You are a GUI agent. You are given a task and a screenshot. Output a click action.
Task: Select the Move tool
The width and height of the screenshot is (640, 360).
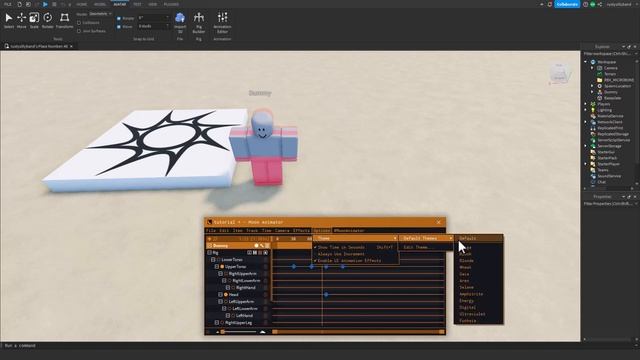21,20
